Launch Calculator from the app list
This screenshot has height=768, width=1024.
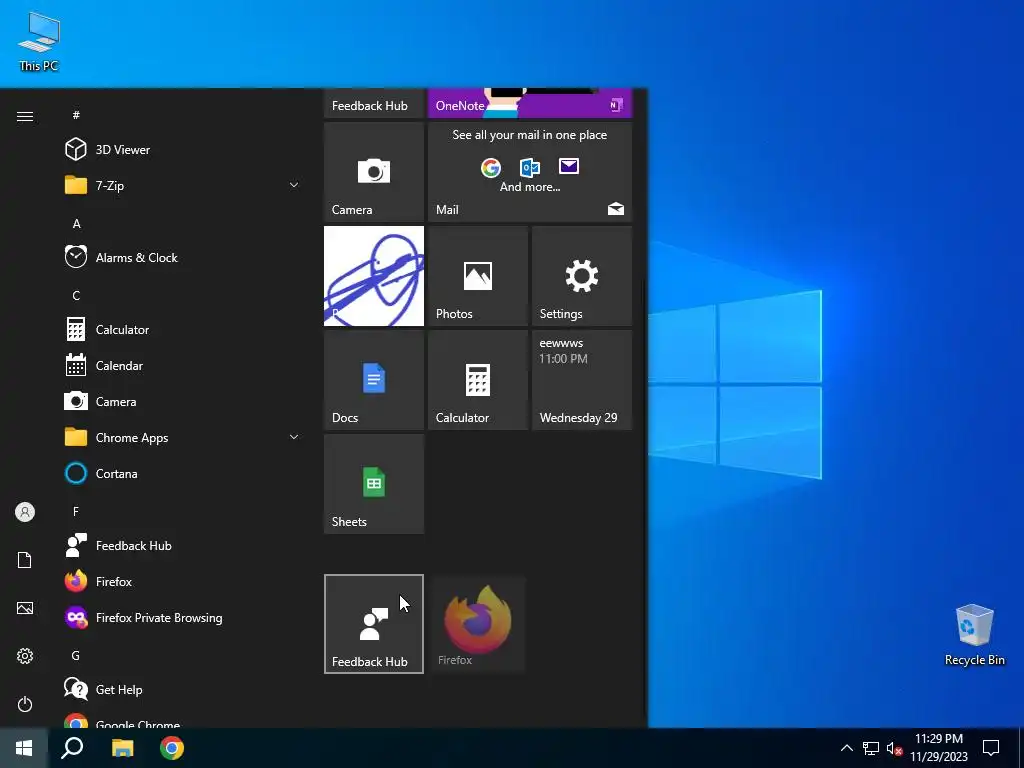point(183,330)
